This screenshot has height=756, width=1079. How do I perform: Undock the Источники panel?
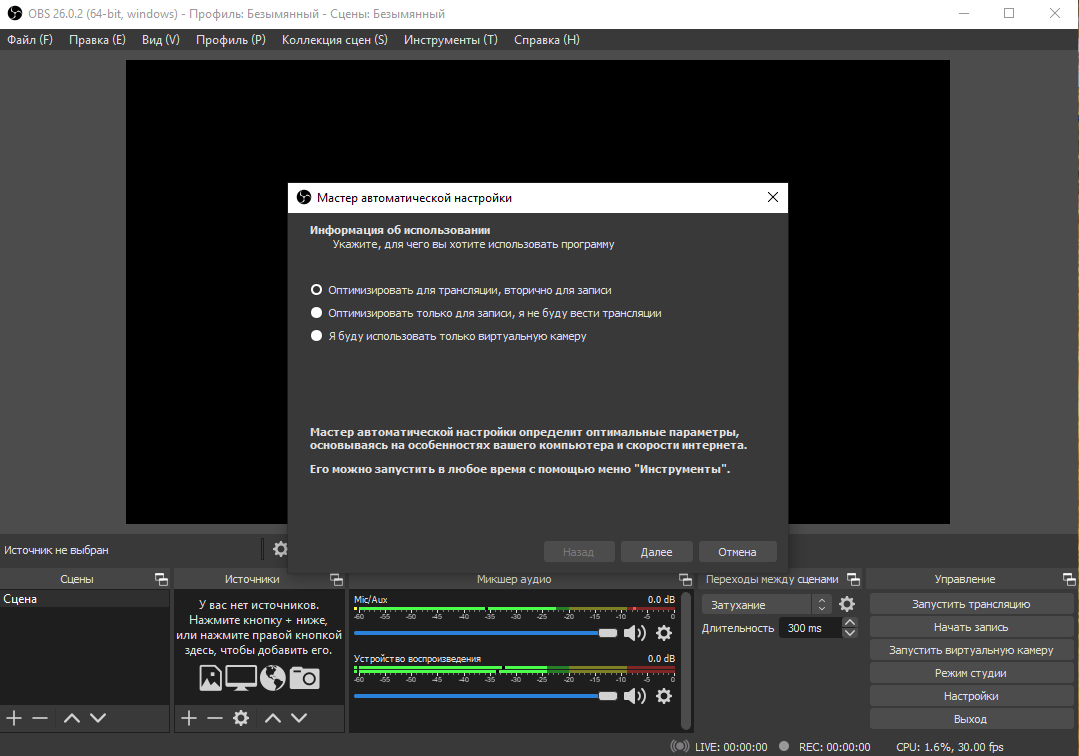pos(336,579)
